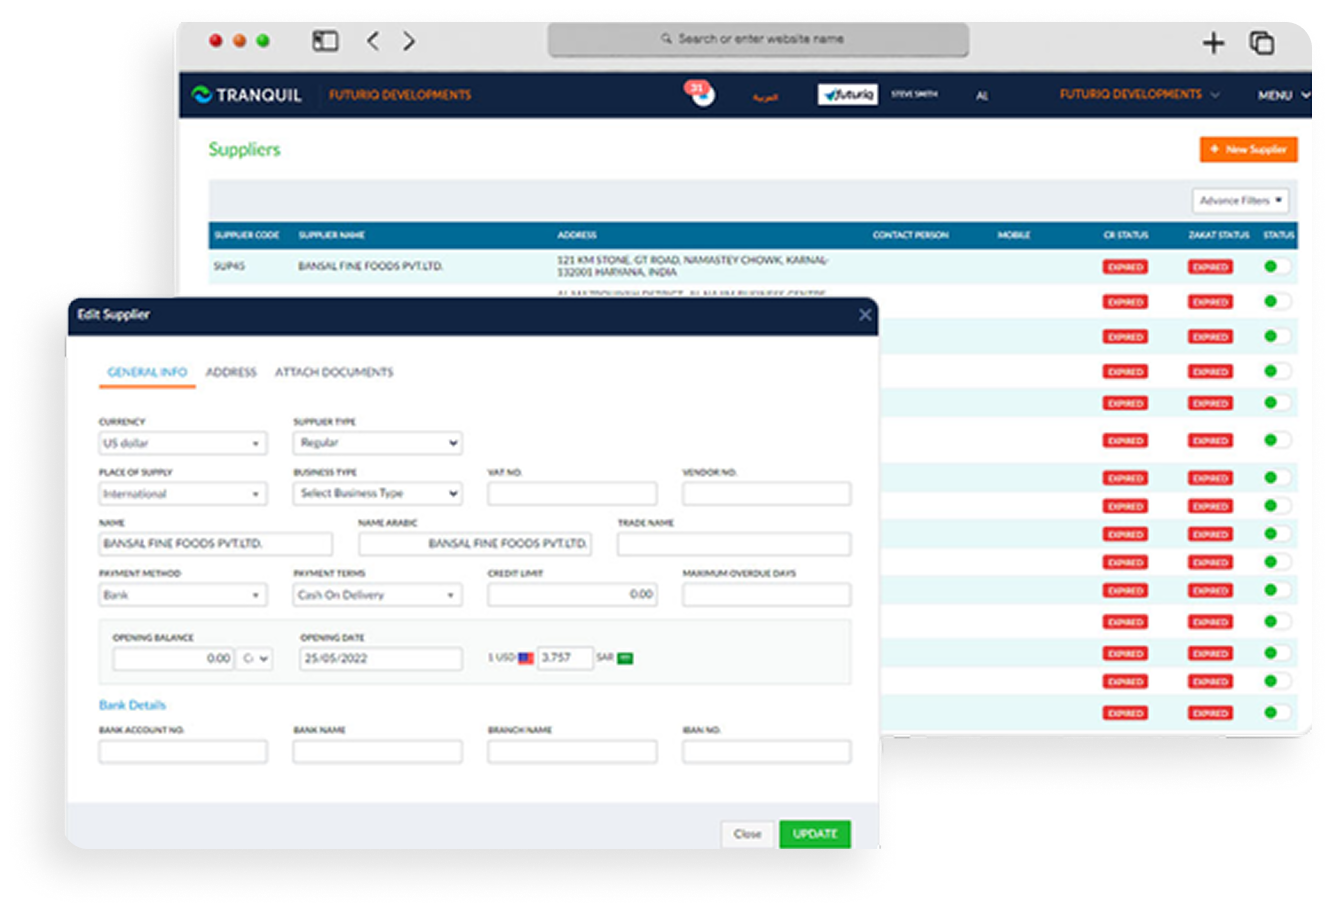Go back using the browser back arrow
Viewport: 1332px width, 910px height.
[x=372, y=41]
